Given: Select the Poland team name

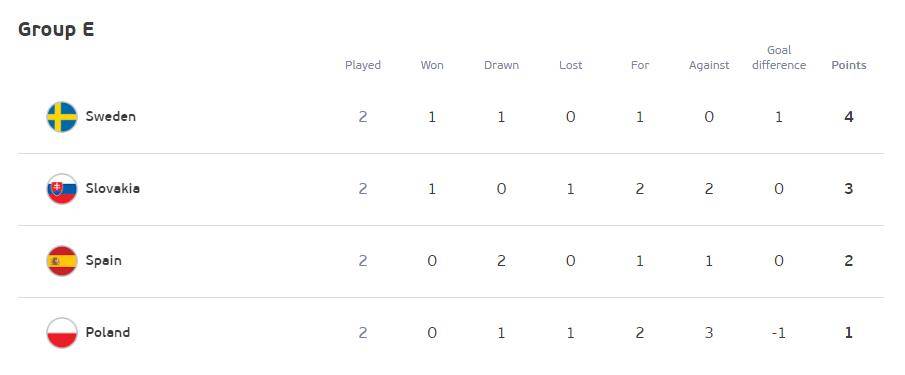Looking at the screenshot, I should point(107,333).
